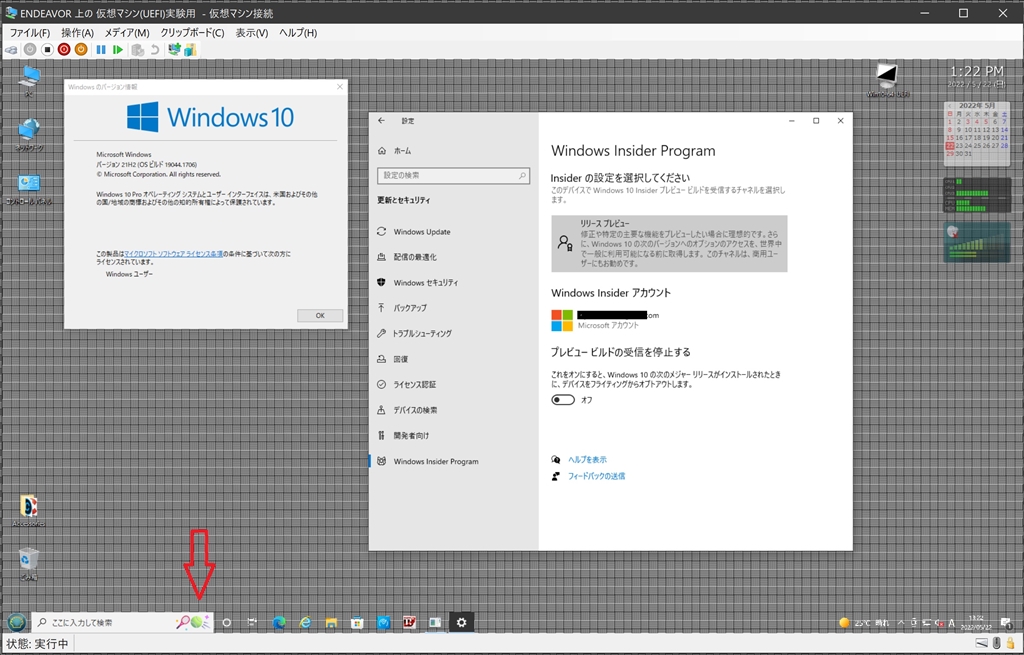Turn off the VM with the black Stop icon
The width and height of the screenshot is (1024, 655).
click(47, 50)
